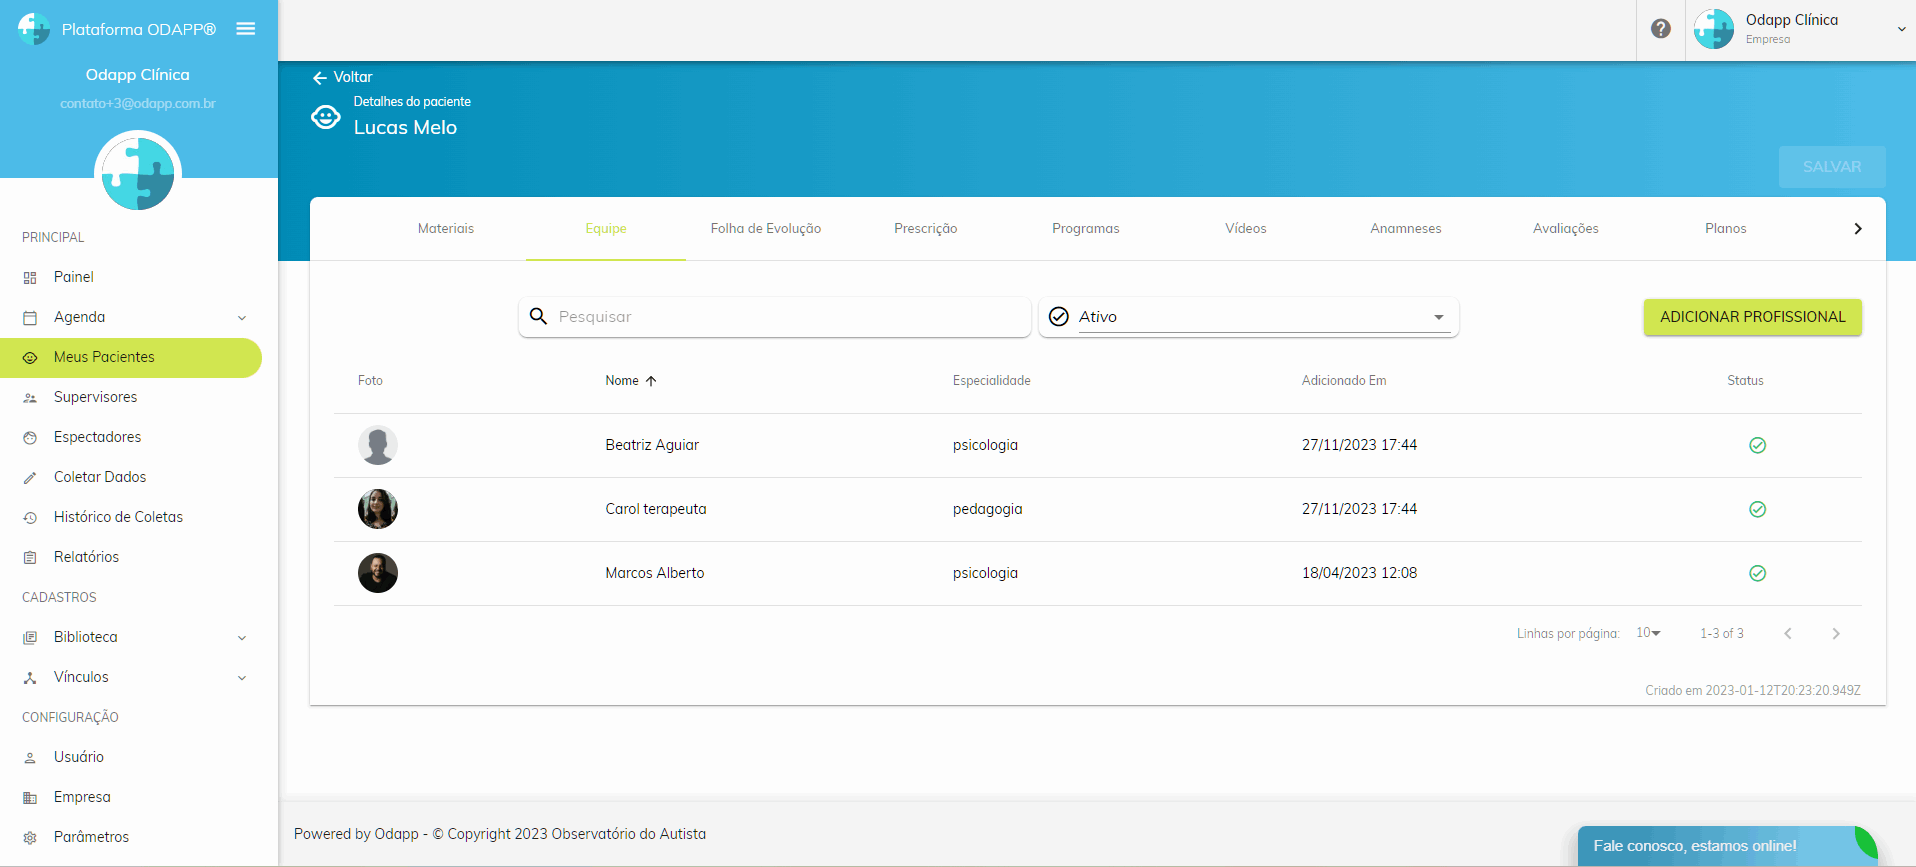Click the status check for Beatriz Aguiar
The width and height of the screenshot is (1916, 867).
1757,446
